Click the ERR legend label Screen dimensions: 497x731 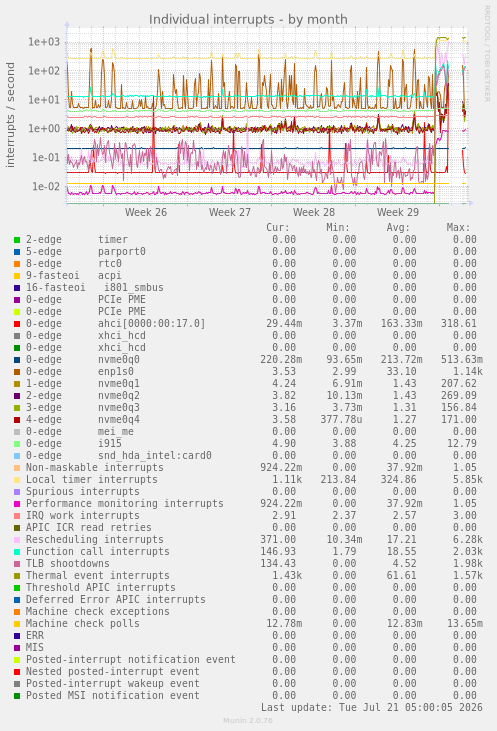pos(35,636)
